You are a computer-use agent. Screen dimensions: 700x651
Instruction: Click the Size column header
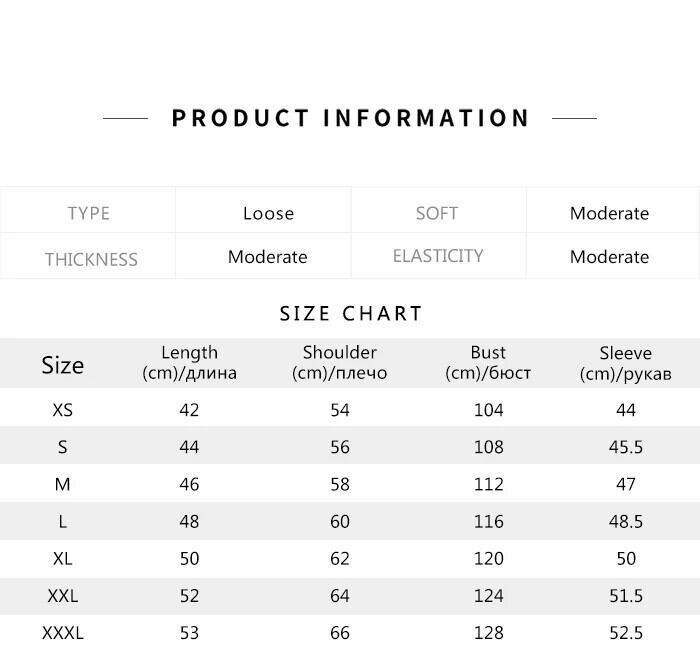[x=62, y=365]
